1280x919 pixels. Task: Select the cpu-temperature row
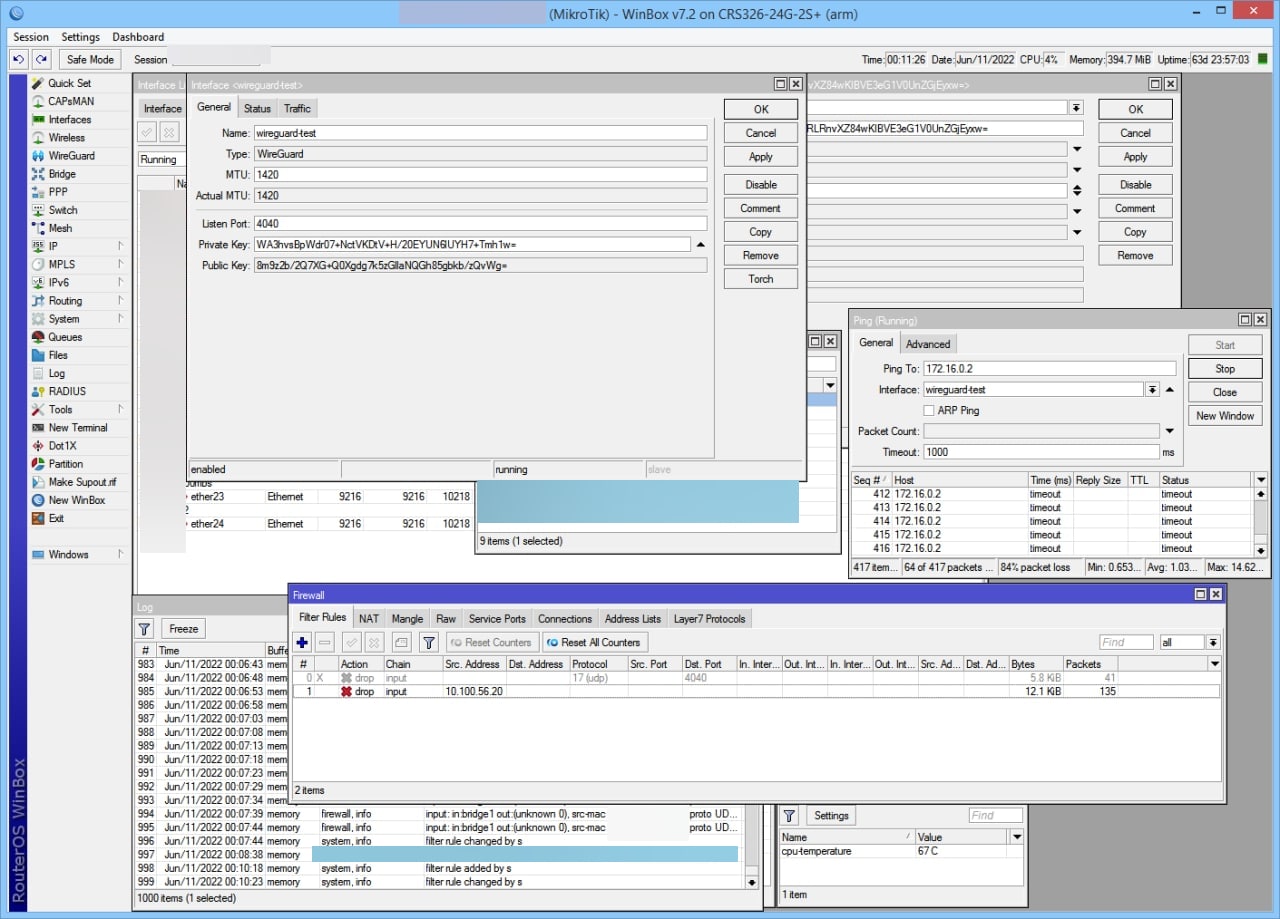tap(901, 852)
